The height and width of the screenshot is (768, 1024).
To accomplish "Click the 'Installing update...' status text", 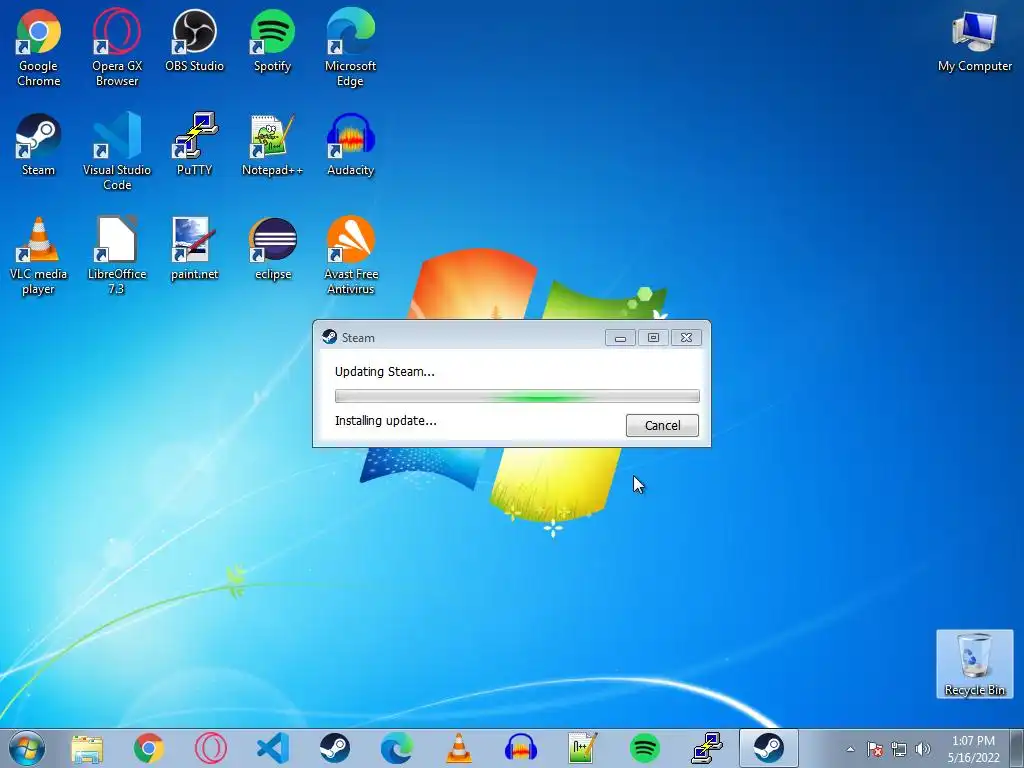I will (386, 421).
